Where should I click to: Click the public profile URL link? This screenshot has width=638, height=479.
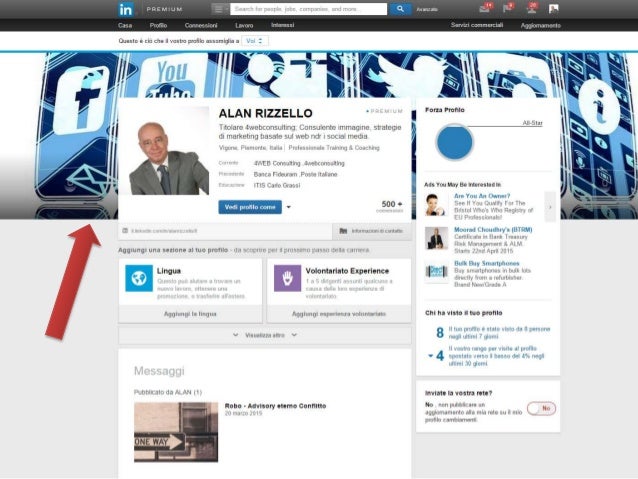click(164, 231)
